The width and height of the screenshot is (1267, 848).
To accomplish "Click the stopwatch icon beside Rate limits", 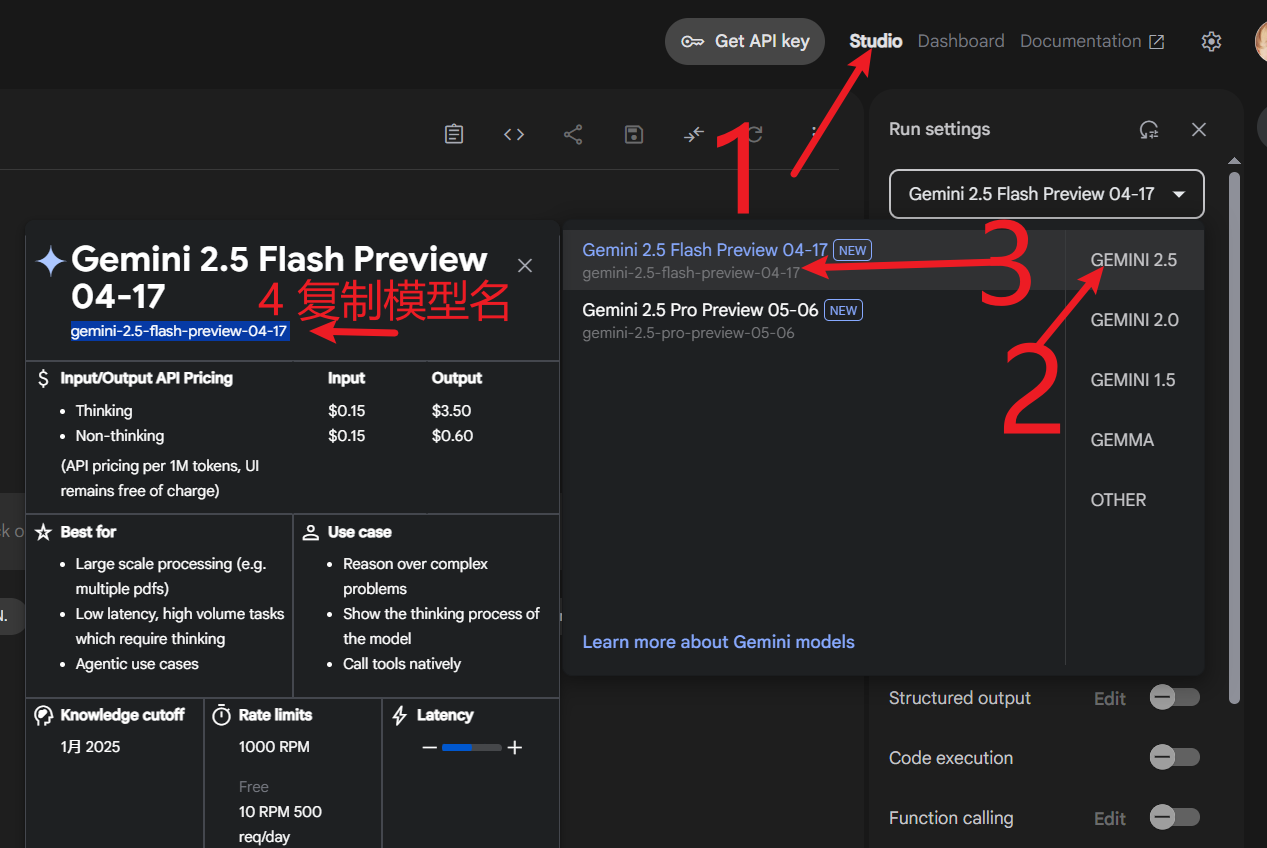I will tap(221, 715).
